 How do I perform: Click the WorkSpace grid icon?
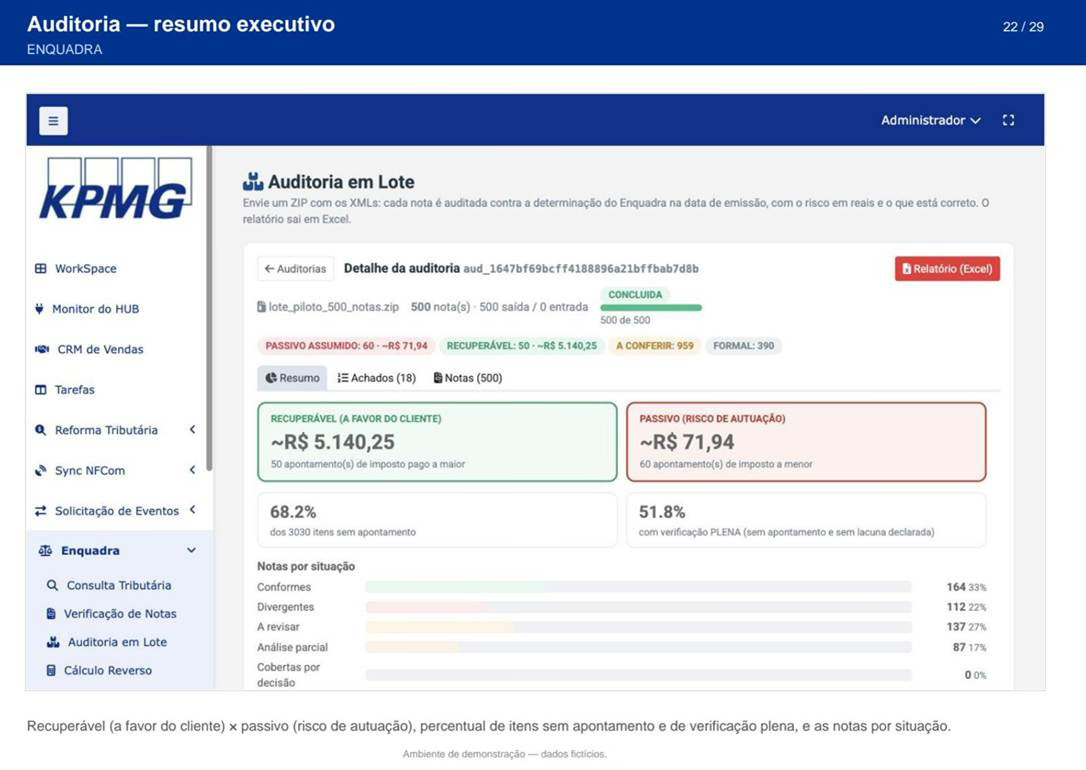point(41,269)
